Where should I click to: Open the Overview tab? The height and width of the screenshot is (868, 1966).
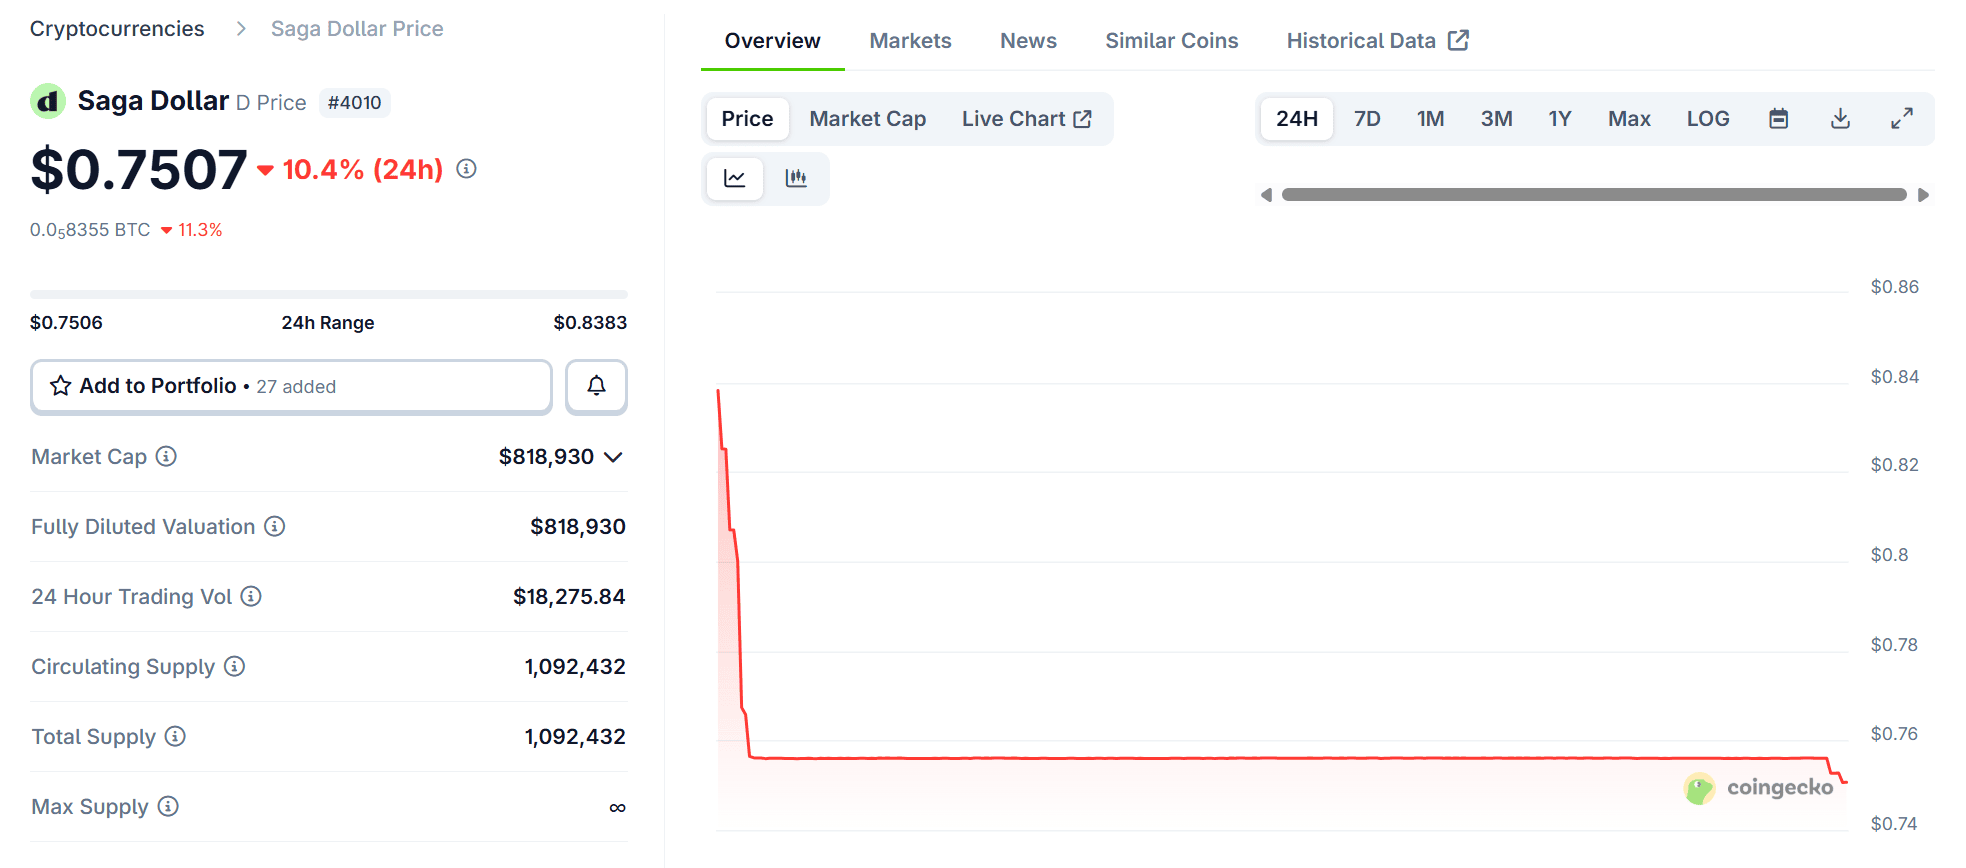(773, 41)
